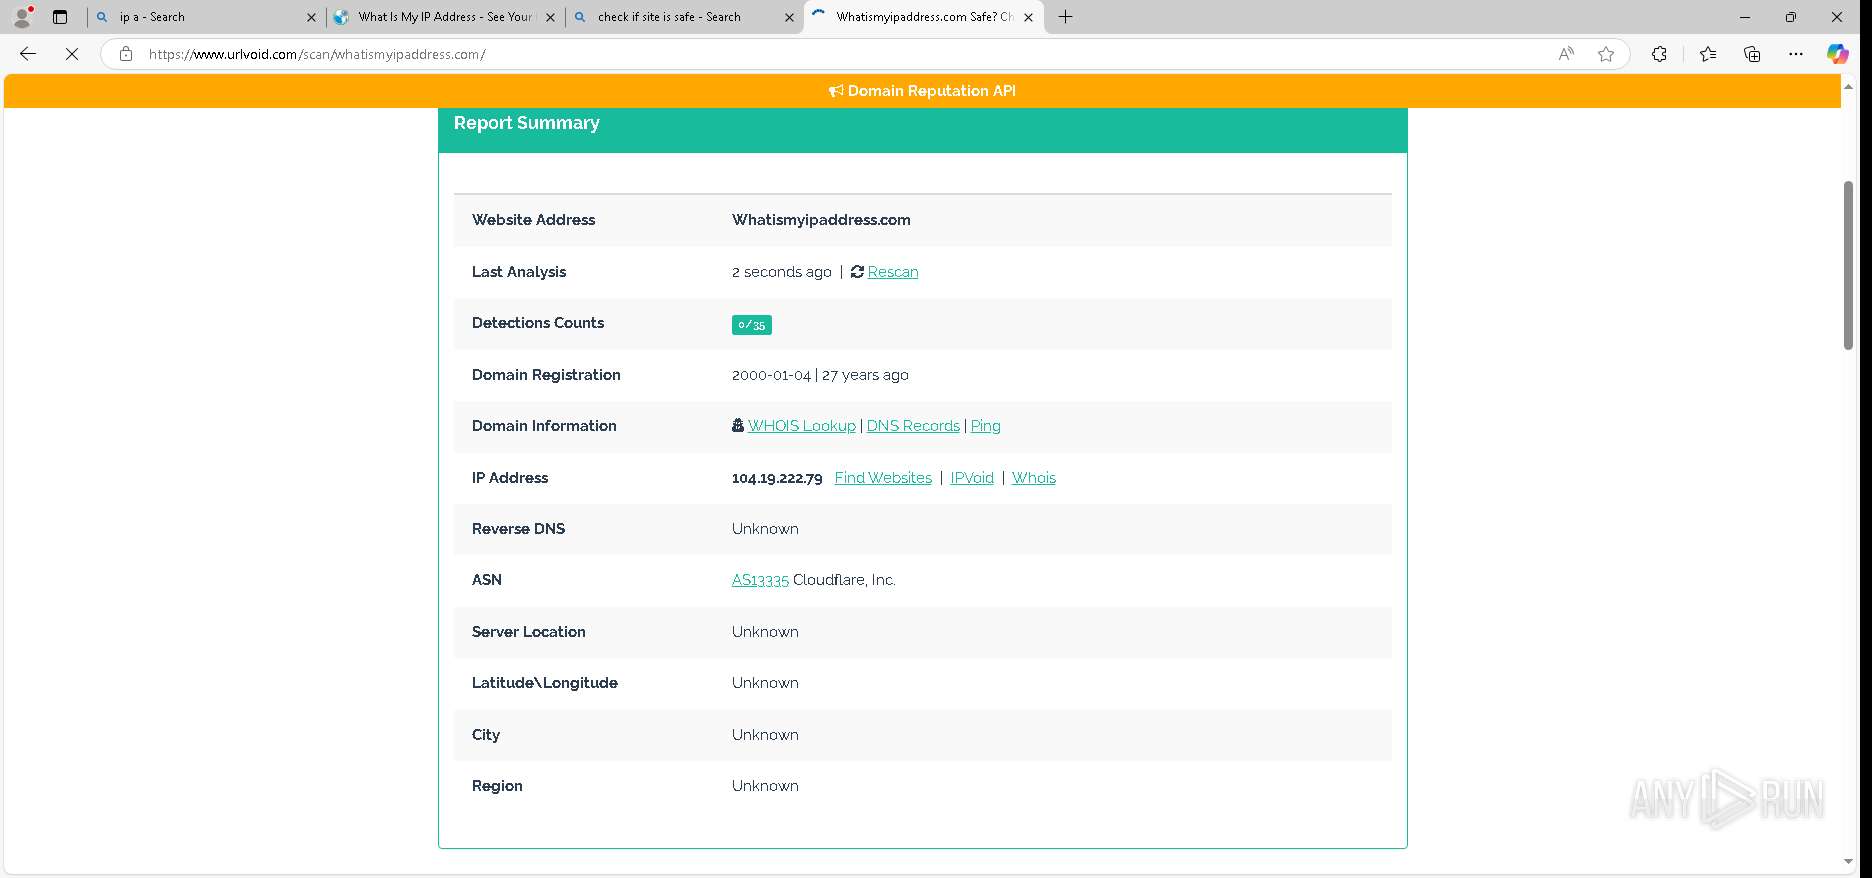Click 'Cloudflare, Inc.' text
1872x878 pixels.
pos(844,580)
